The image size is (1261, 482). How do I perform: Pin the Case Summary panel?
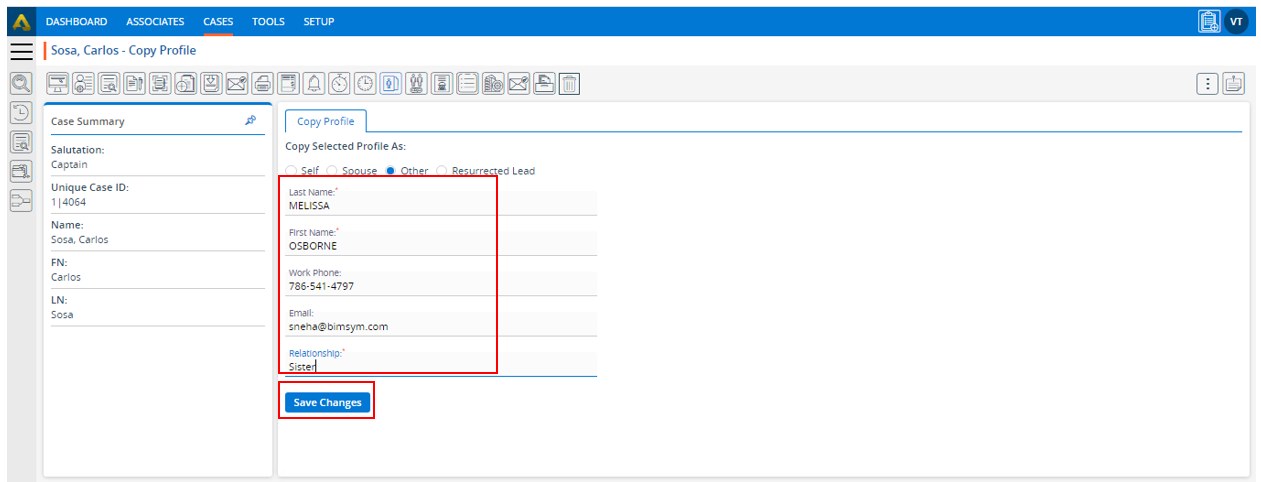pos(250,121)
